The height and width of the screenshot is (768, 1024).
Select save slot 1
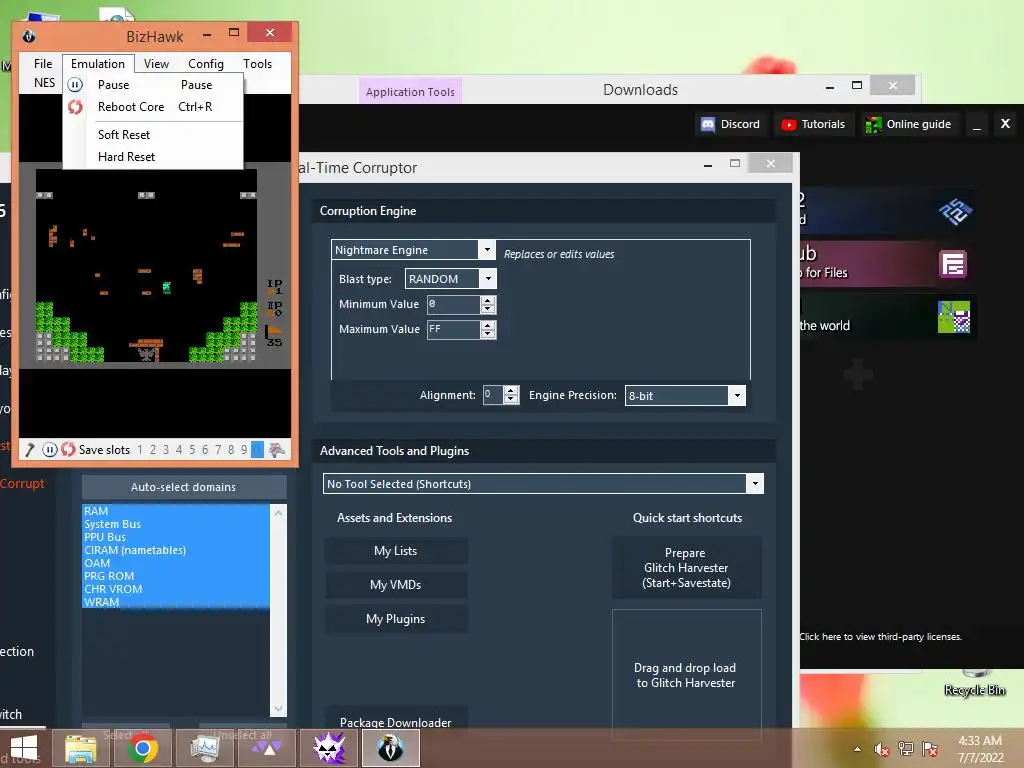pyautogui.click(x=140, y=450)
